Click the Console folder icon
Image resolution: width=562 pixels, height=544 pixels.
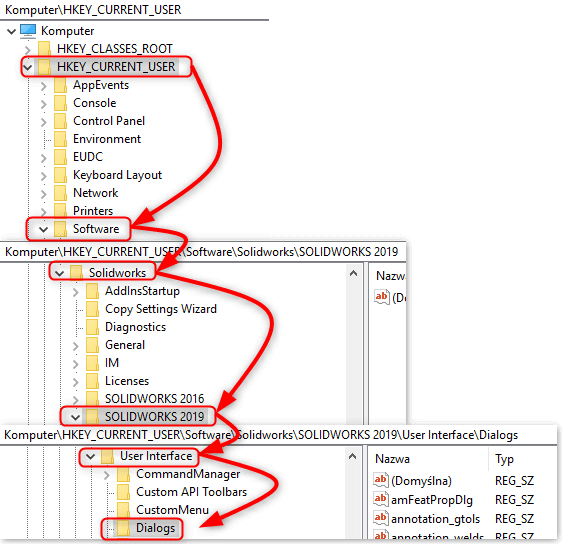coord(60,103)
